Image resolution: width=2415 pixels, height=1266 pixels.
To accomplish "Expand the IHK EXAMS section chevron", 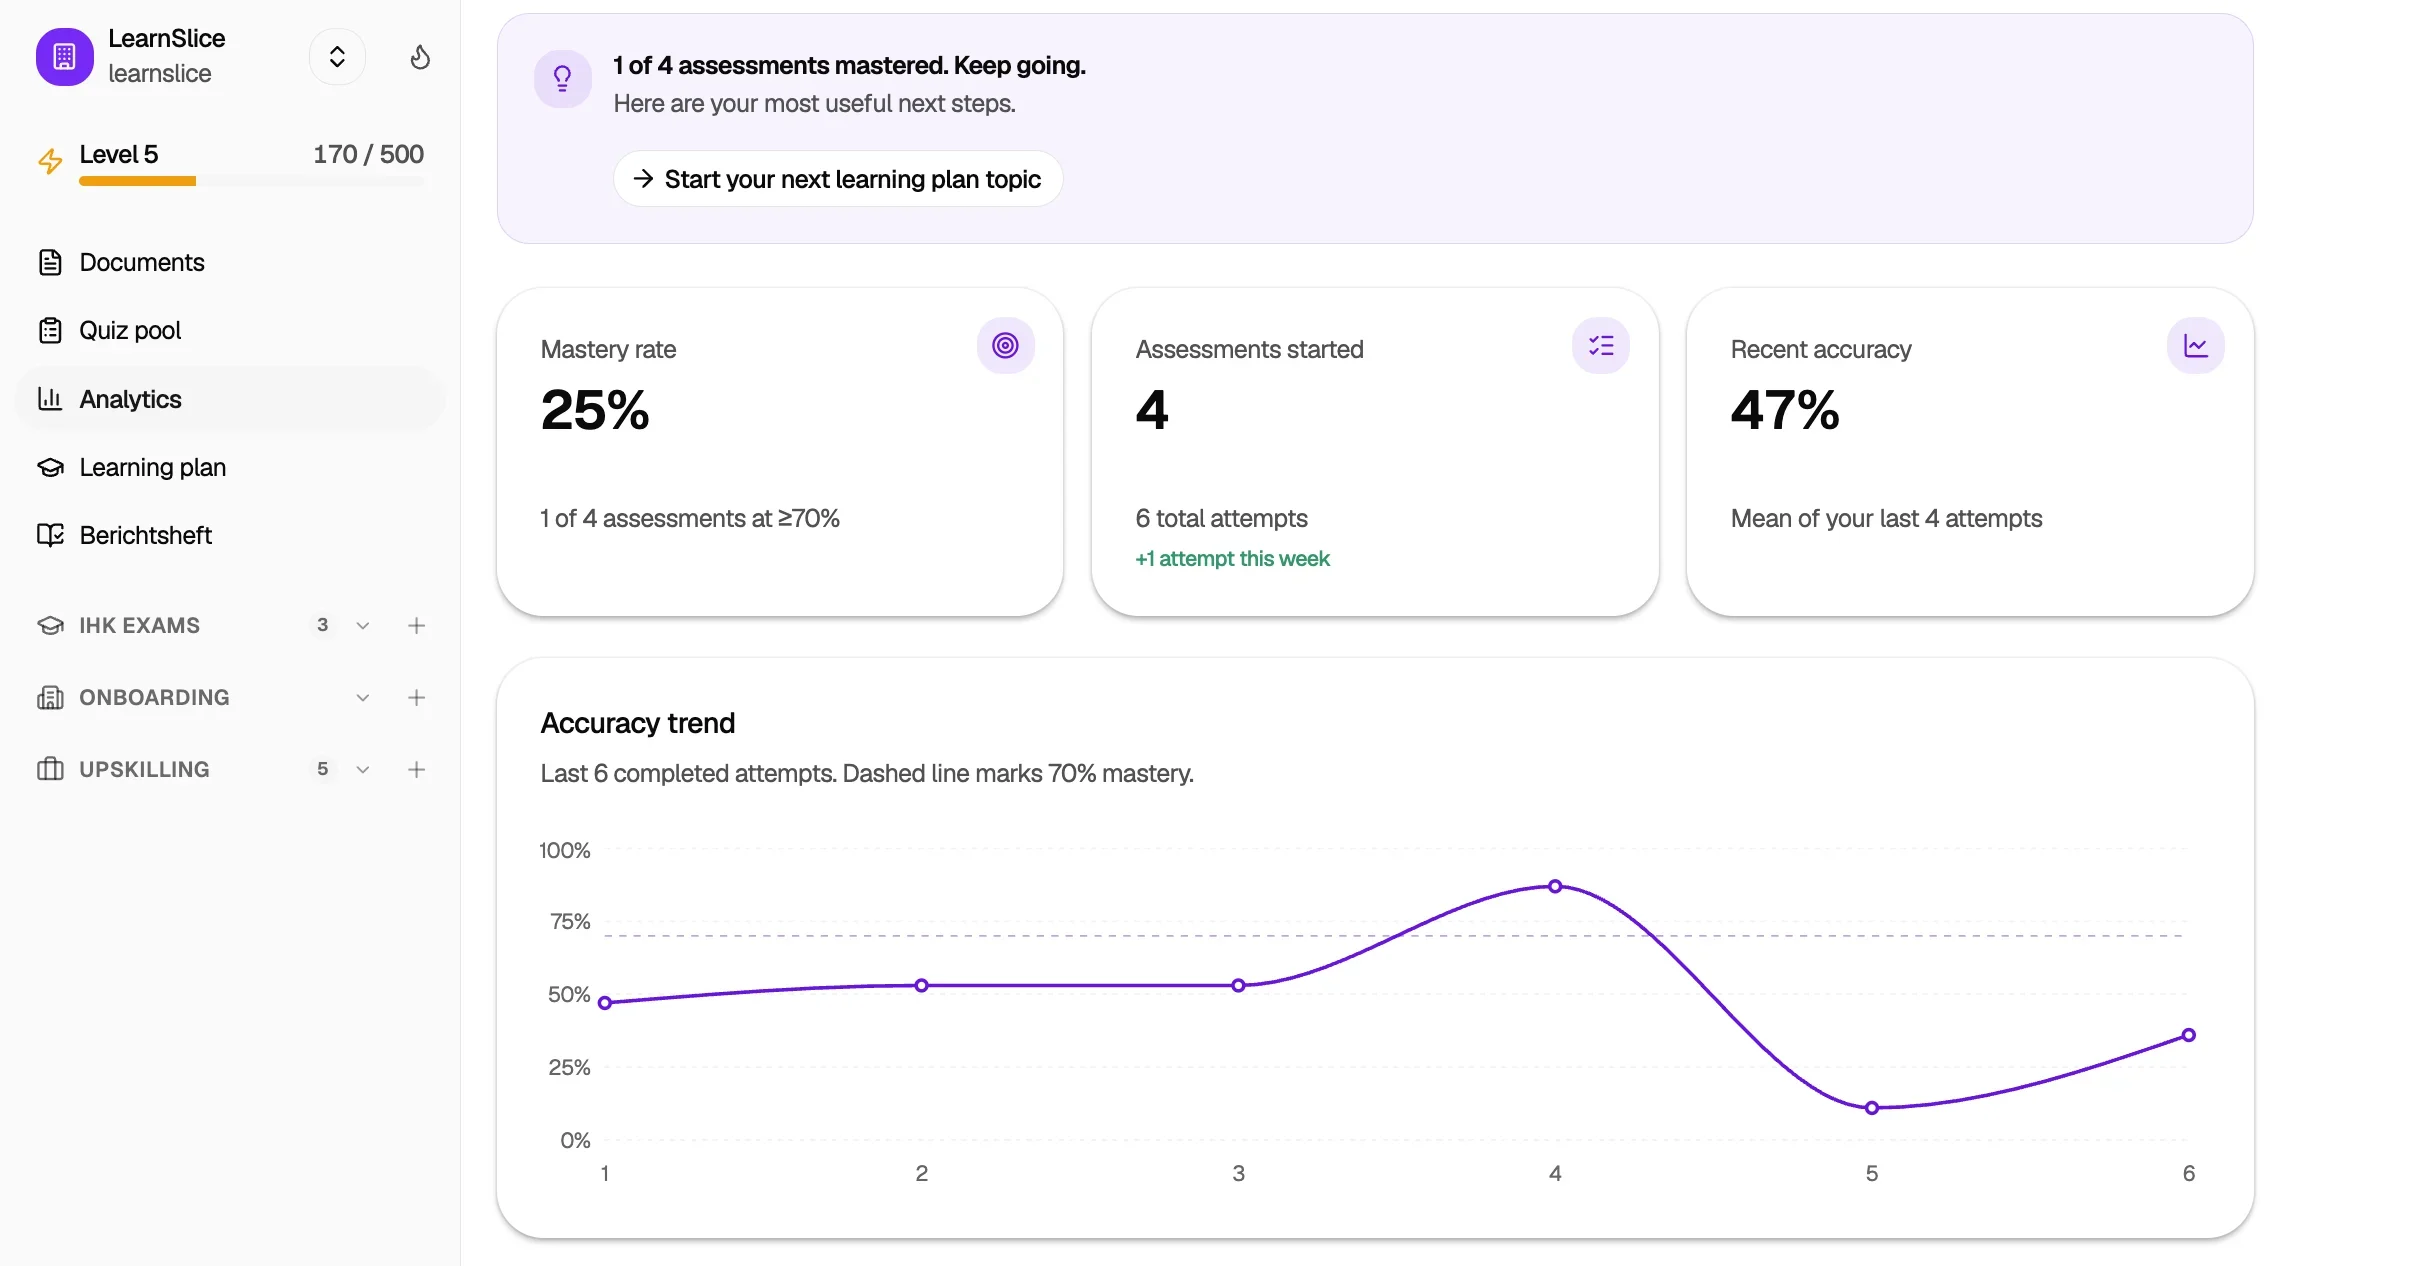I will tap(363, 625).
